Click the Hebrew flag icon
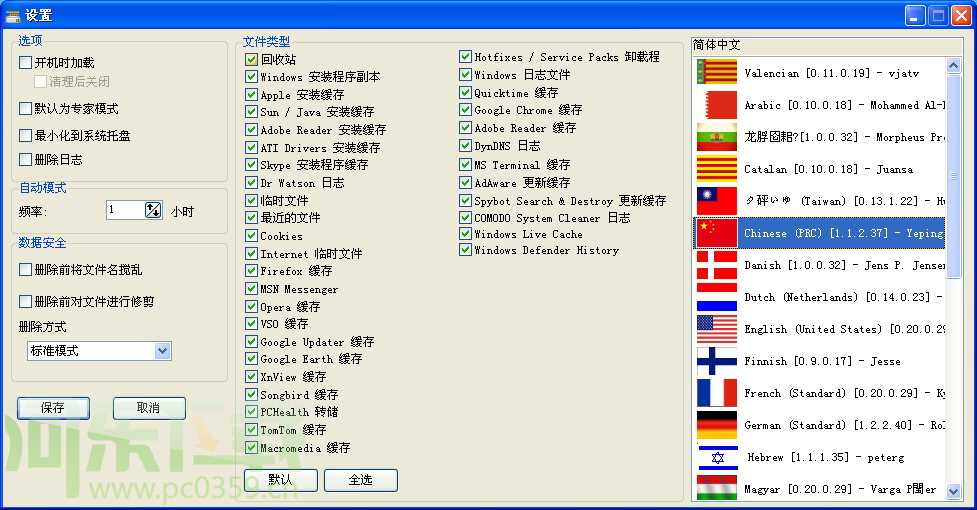The width and height of the screenshot is (977, 510). [x=717, y=457]
